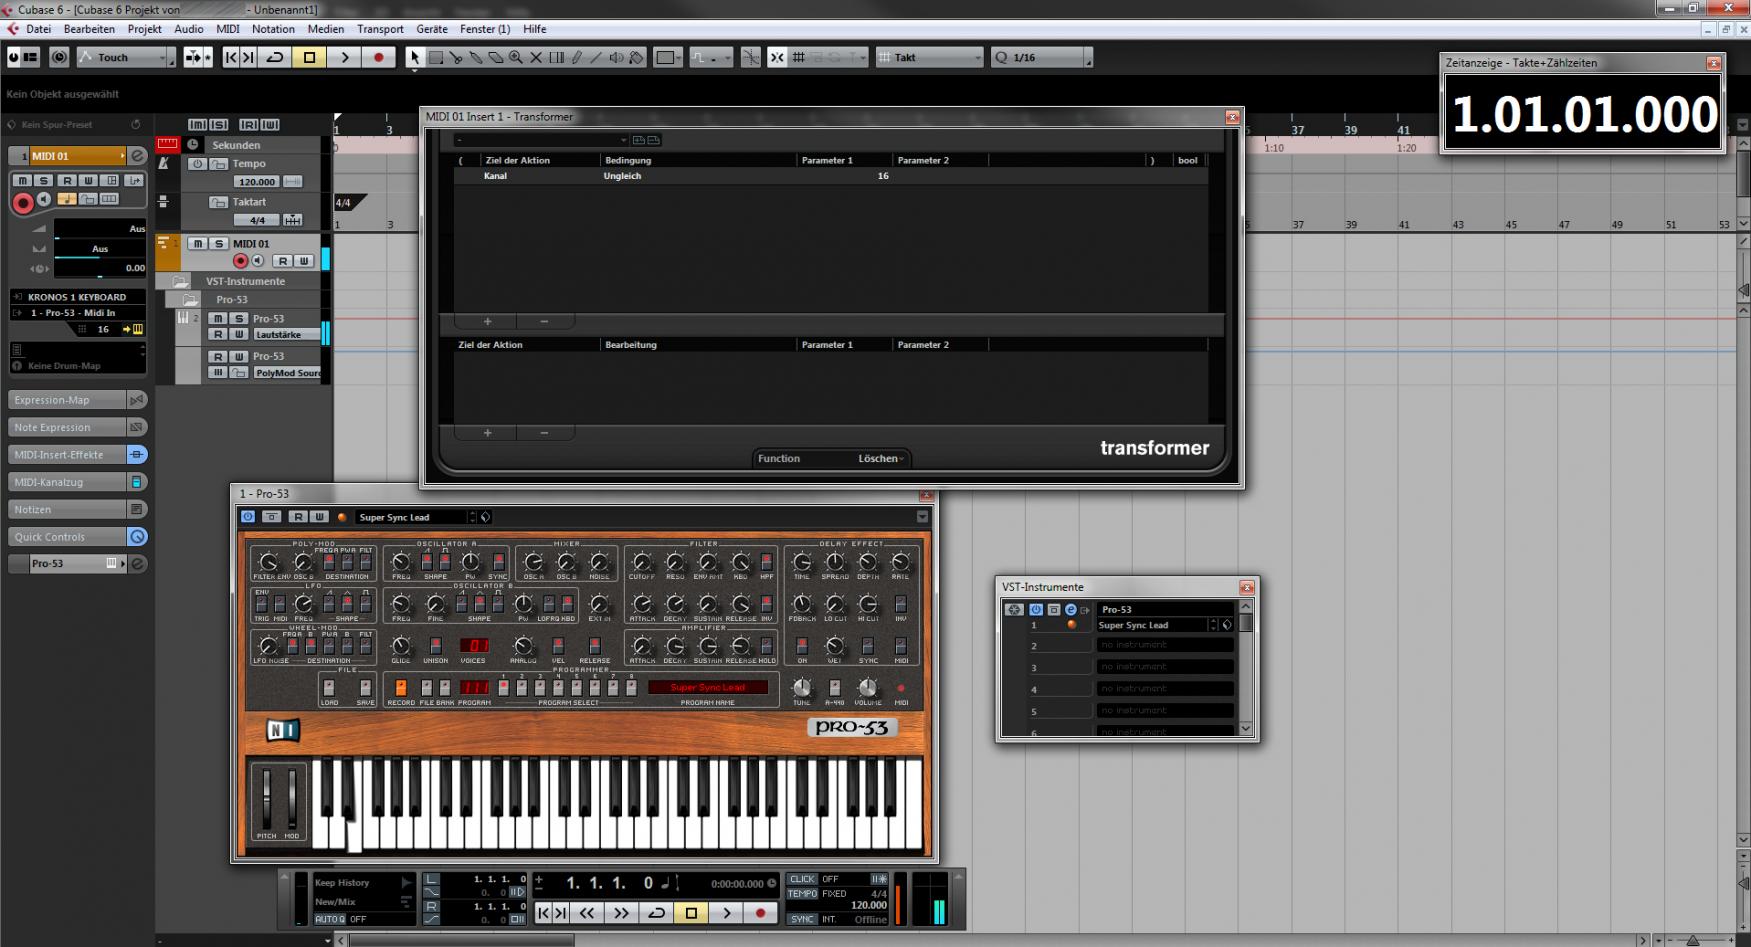Select the Draw pencil tool
The height and width of the screenshot is (947, 1751).
576,58
